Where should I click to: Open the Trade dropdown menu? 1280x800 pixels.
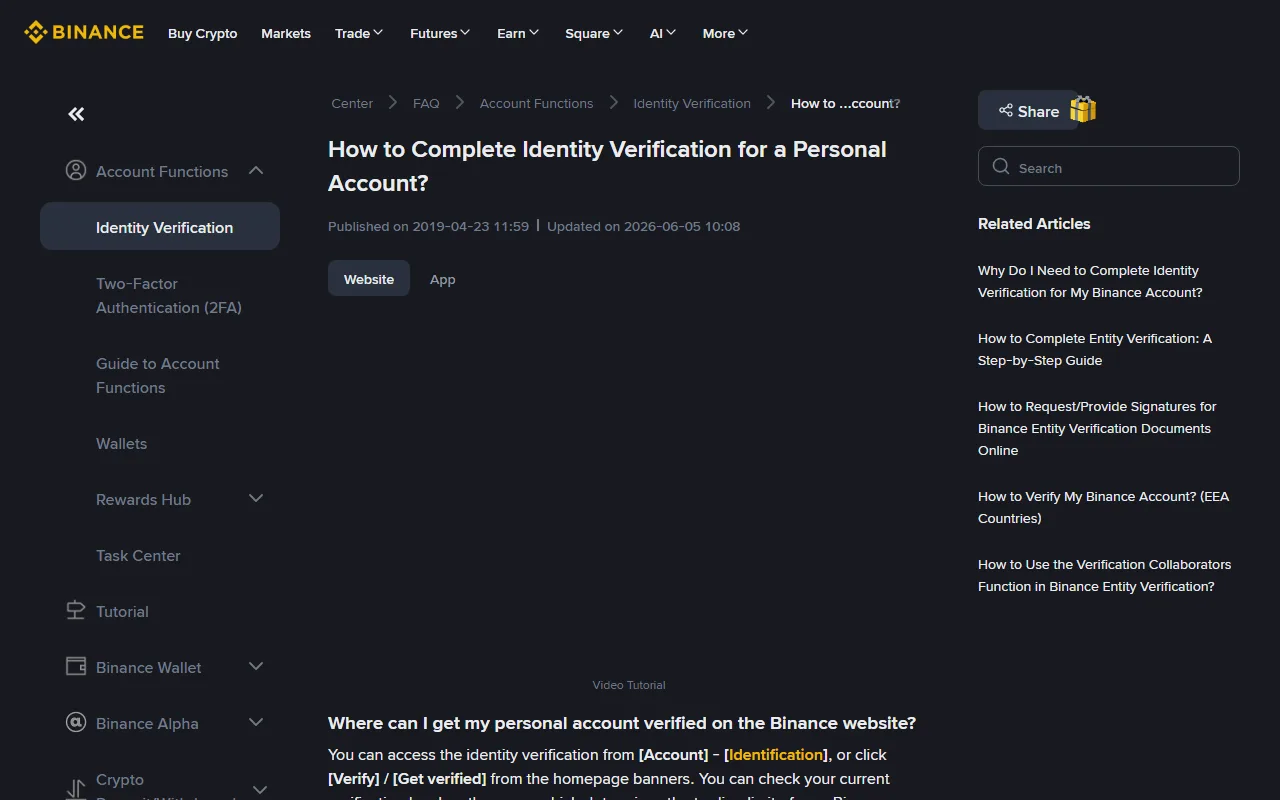click(x=359, y=33)
